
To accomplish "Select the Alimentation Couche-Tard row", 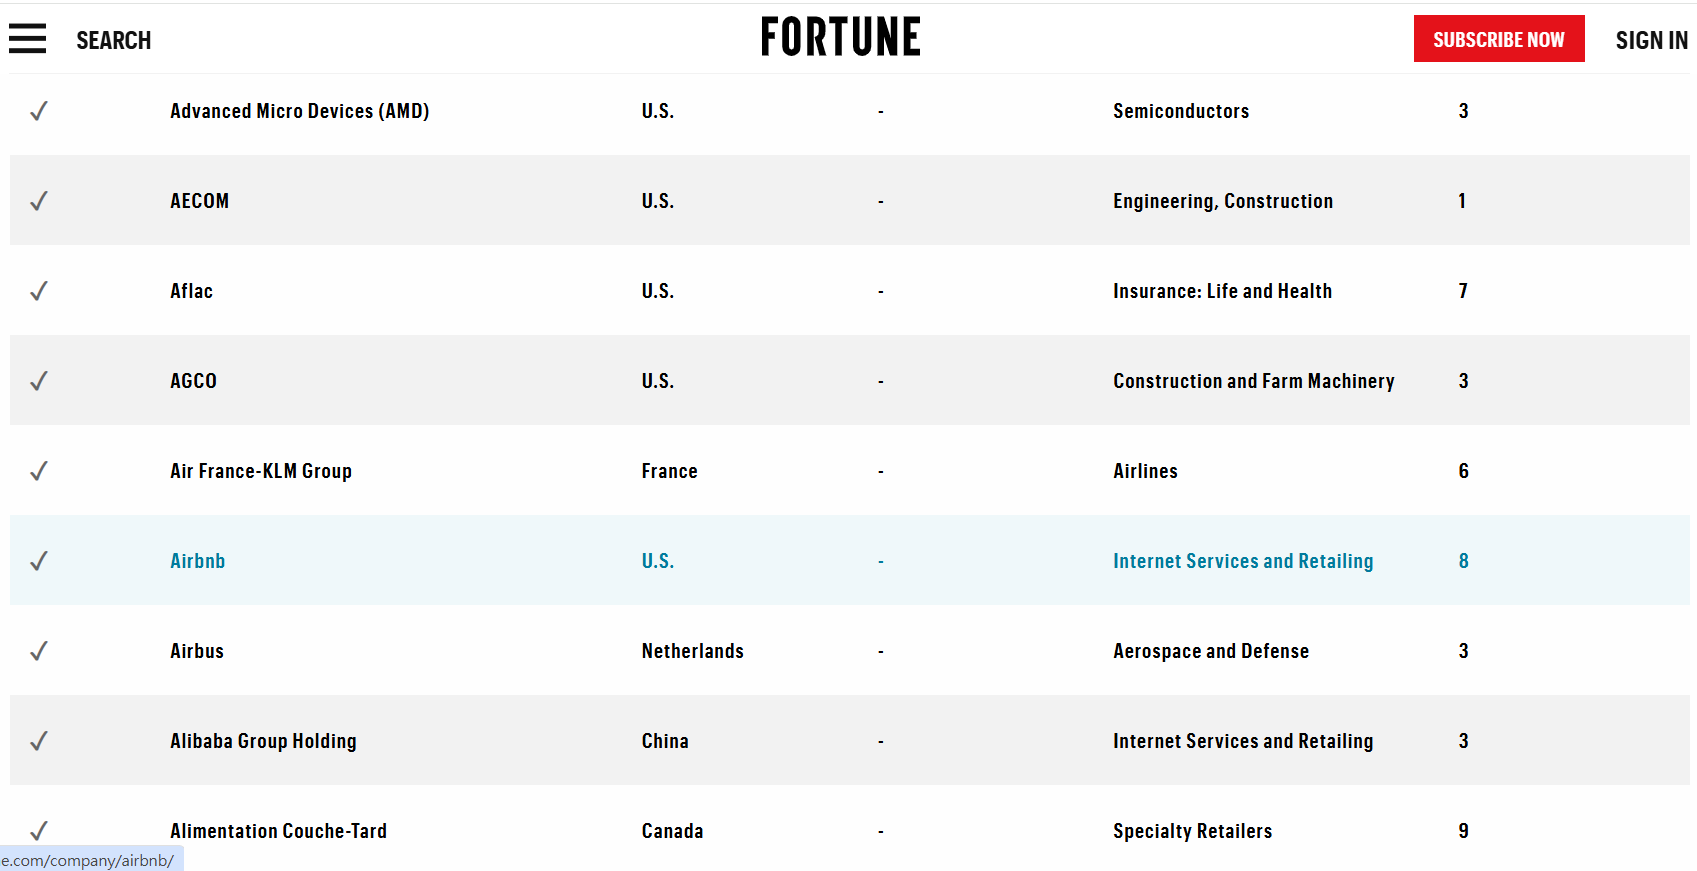I will pos(850,830).
